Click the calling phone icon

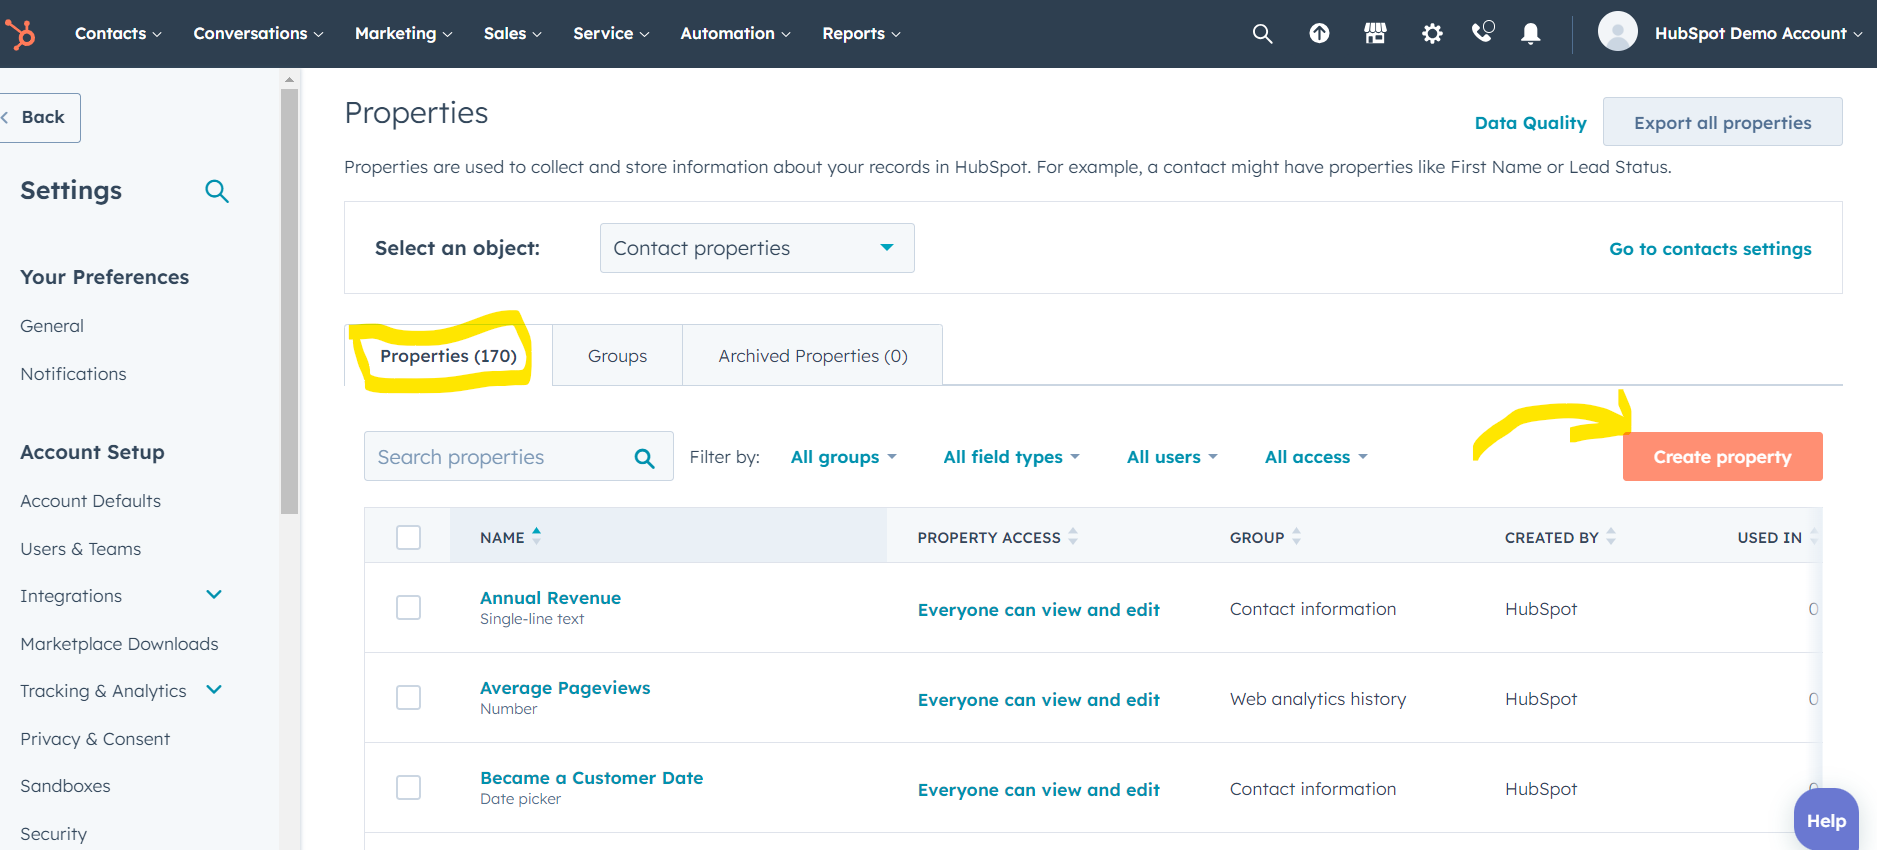point(1482,33)
